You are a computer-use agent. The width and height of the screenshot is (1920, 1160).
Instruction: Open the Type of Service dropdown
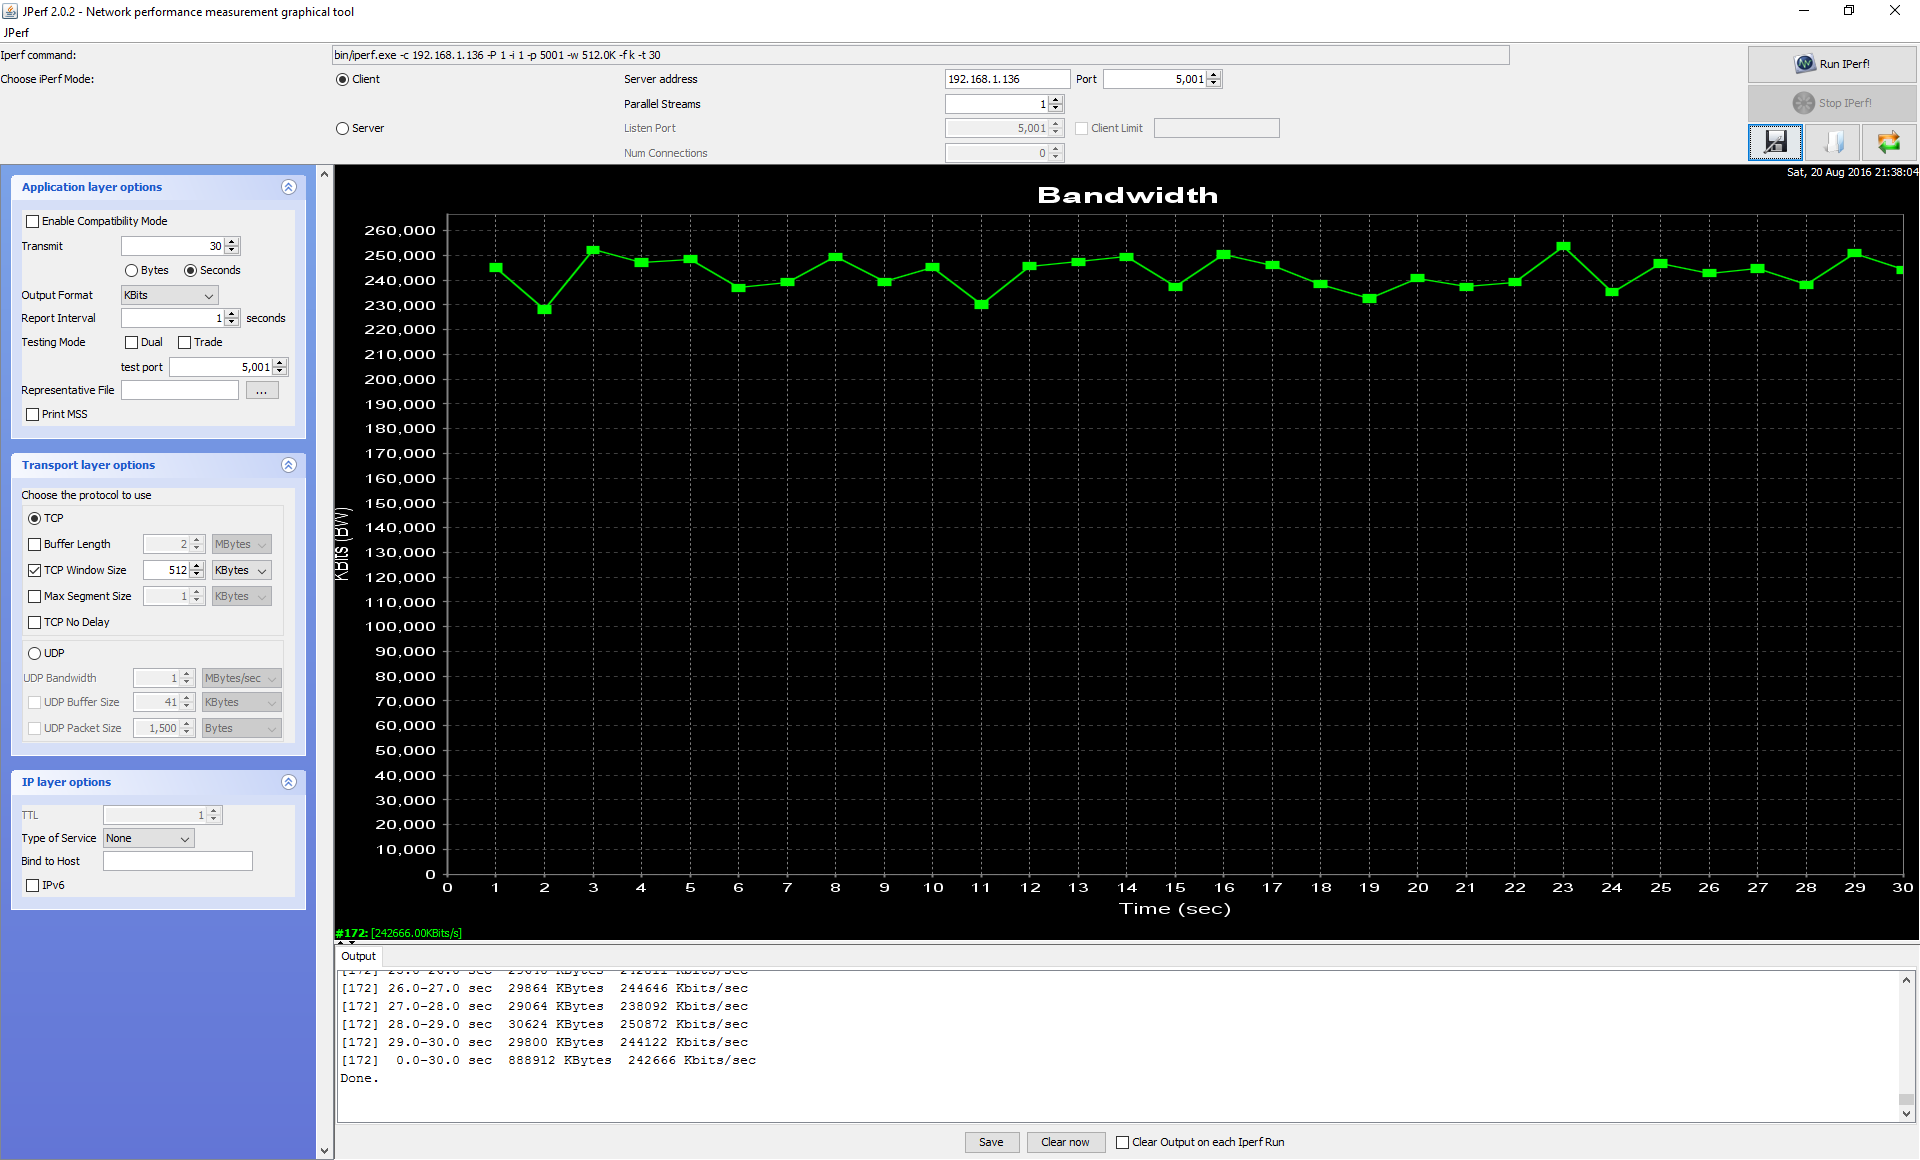(148, 839)
